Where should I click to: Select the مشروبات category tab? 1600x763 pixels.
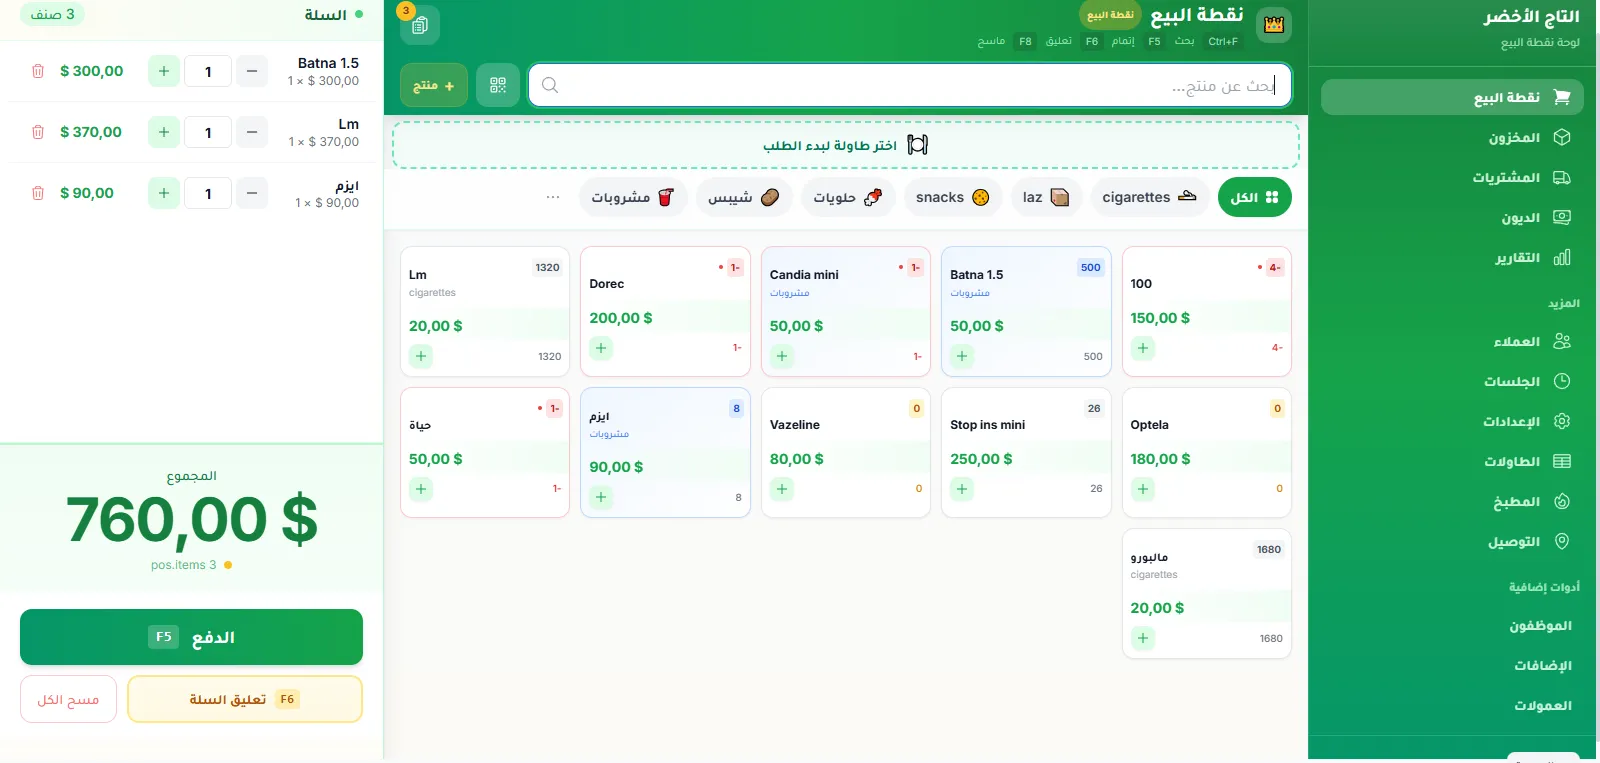point(633,197)
